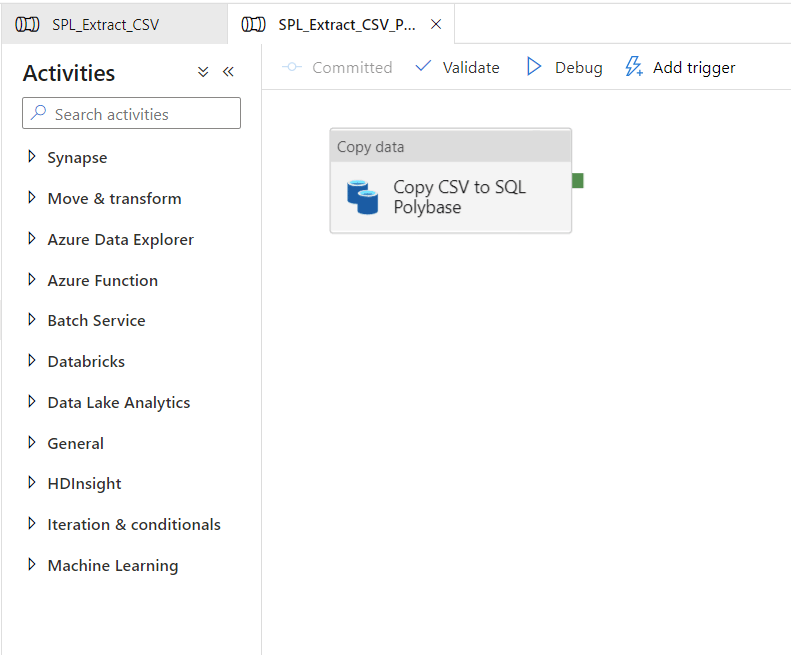Expand the Databricks group
The image size is (791, 655).
(32, 360)
